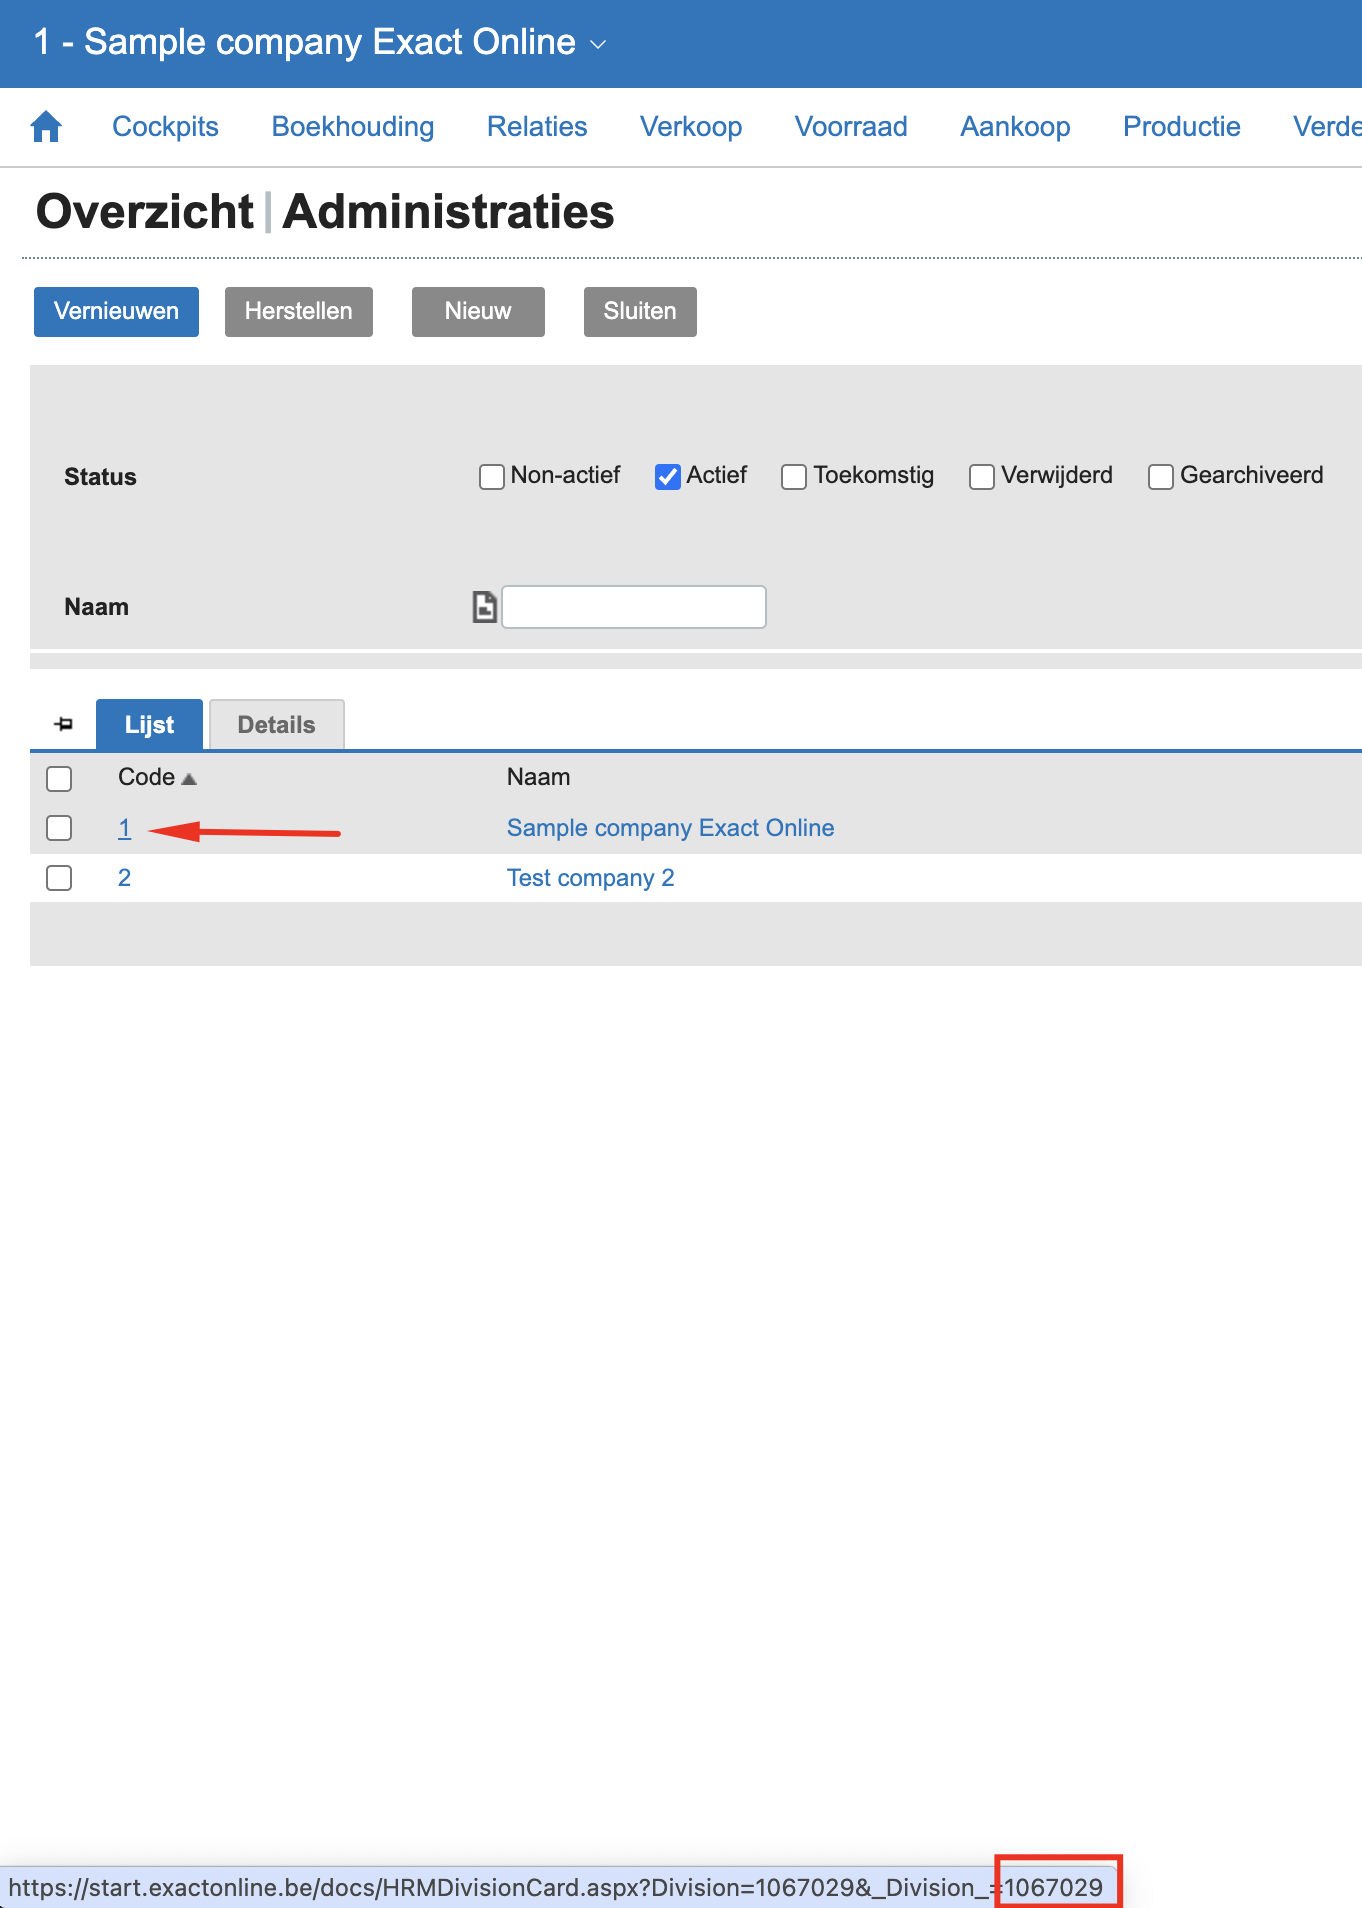Screen dimensions: 1362x1908
Task: Tick the Gearchiveerd checkbox
Action: (x=1161, y=477)
